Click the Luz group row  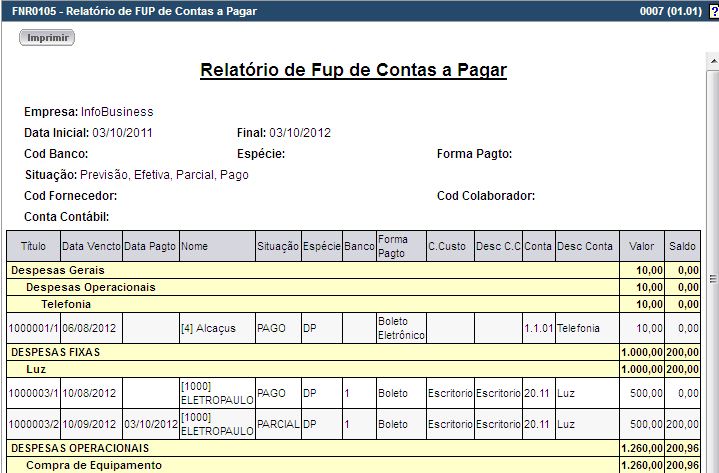point(36,369)
